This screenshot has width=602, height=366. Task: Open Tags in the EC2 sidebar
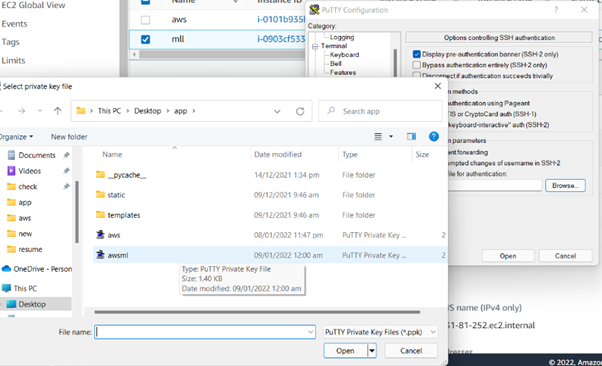(x=10, y=42)
